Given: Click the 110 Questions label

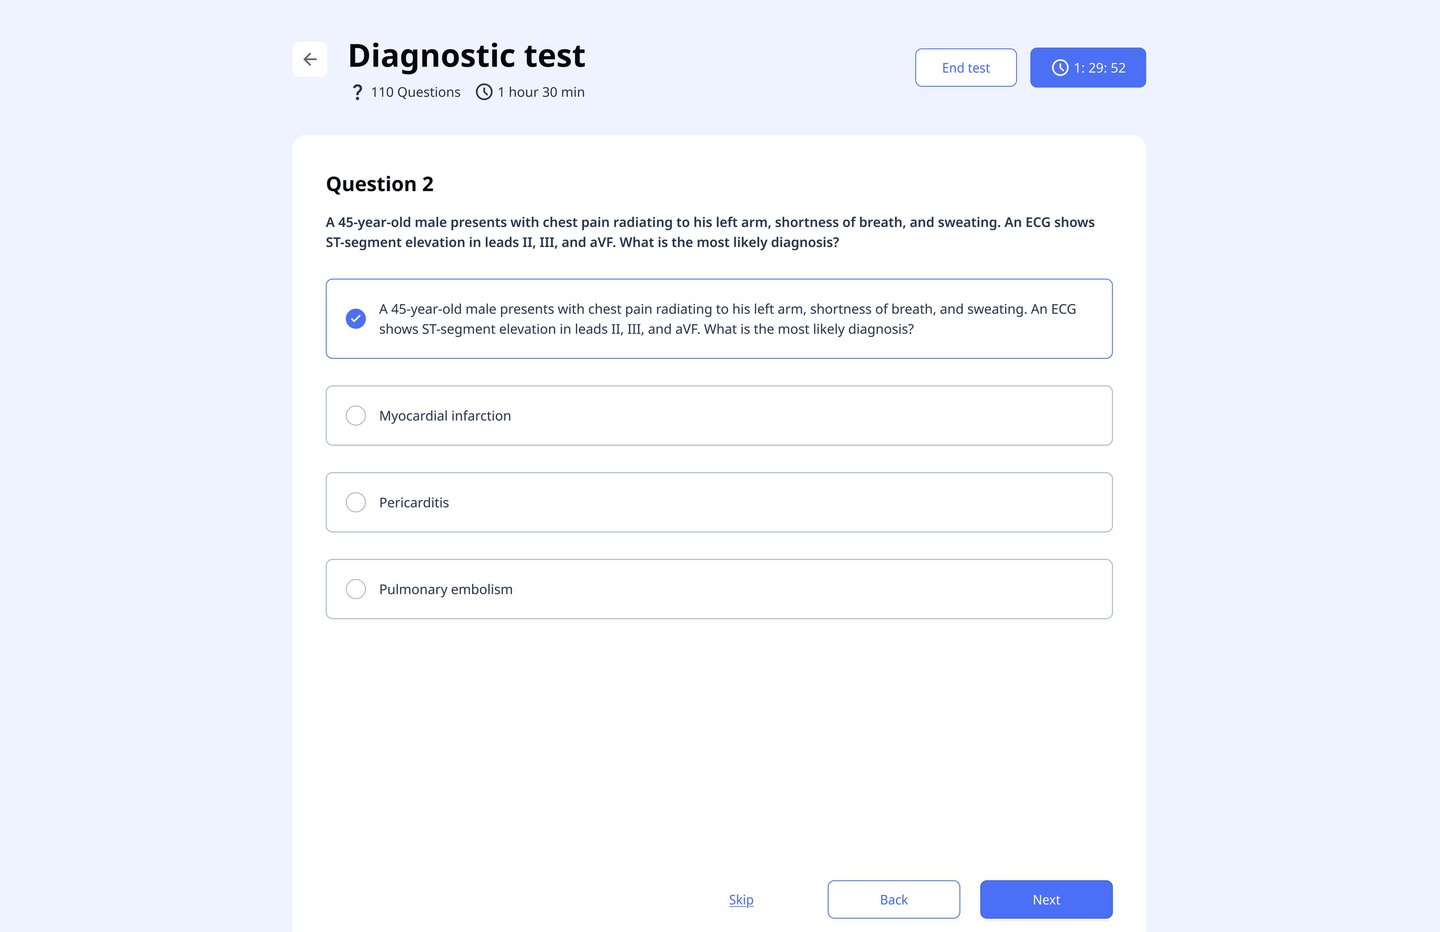Looking at the screenshot, I should [416, 92].
